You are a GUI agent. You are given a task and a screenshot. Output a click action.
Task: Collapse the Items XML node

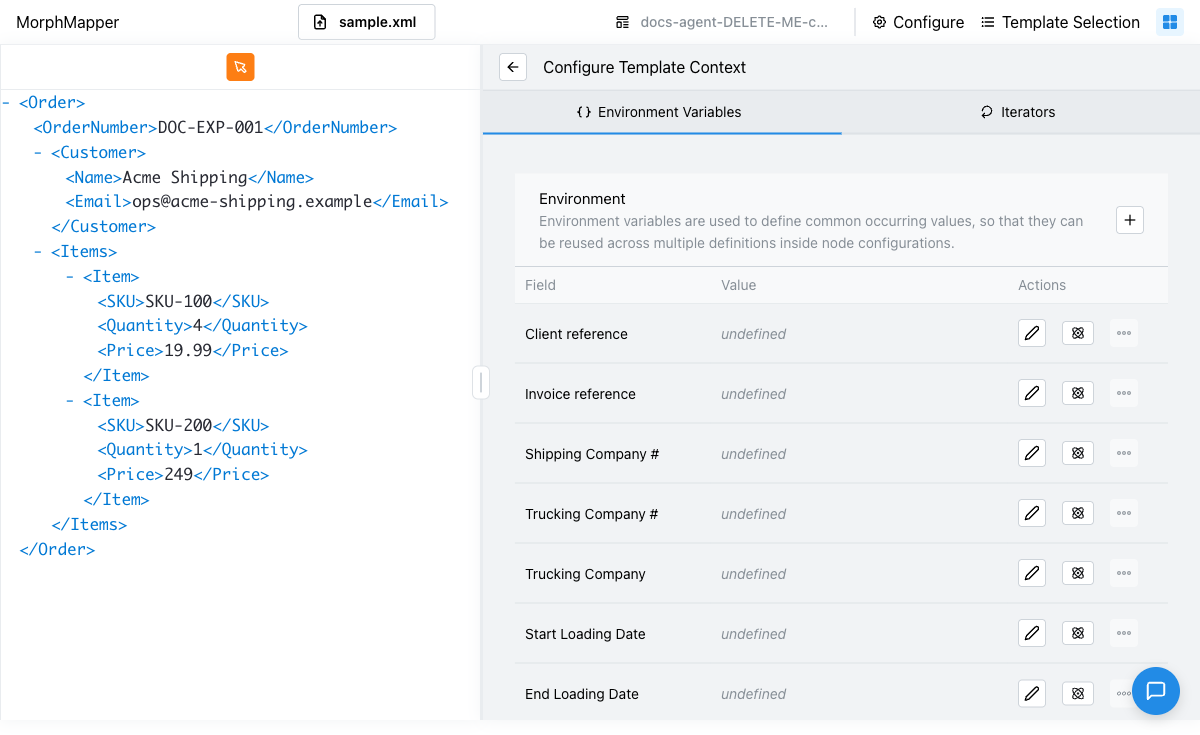coord(39,252)
